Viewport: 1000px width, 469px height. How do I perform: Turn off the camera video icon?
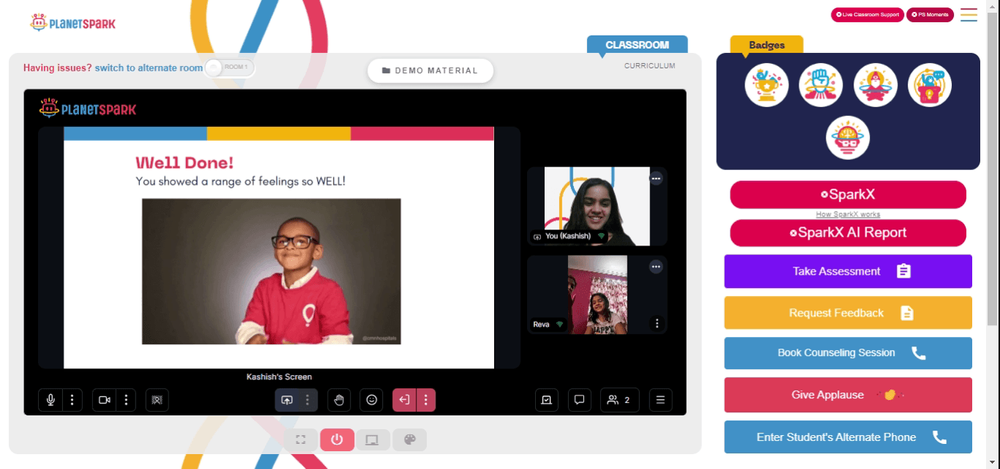click(104, 400)
